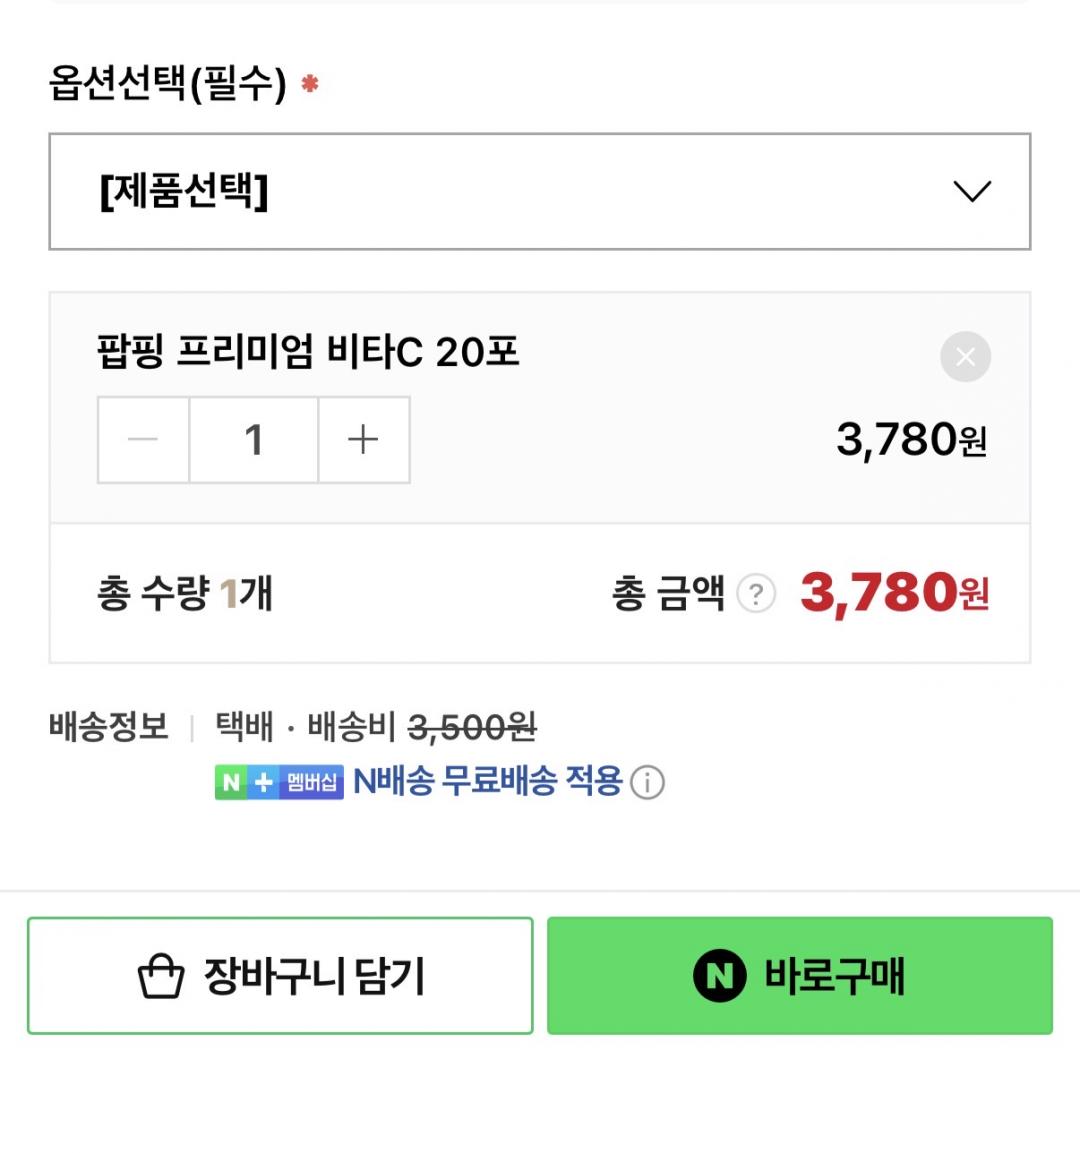The width and height of the screenshot is (1080, 1153).
Task: Click the 배송정보 label
Action: 108,727
